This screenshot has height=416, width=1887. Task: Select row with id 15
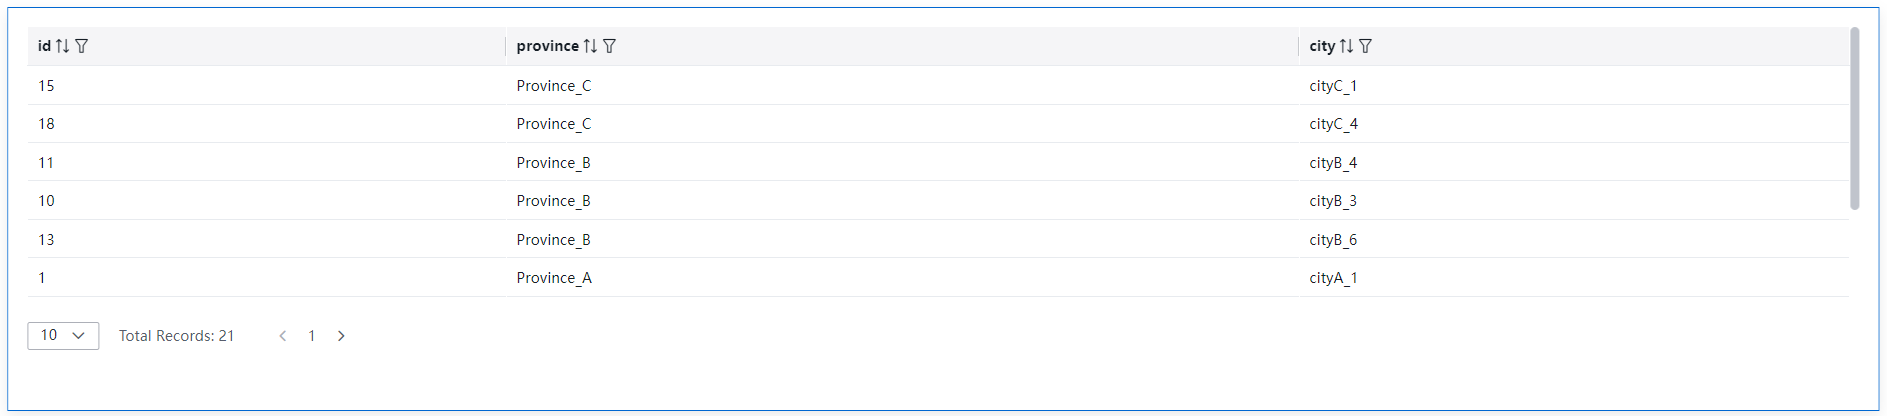pyautogui.click(x=938, y=86)
